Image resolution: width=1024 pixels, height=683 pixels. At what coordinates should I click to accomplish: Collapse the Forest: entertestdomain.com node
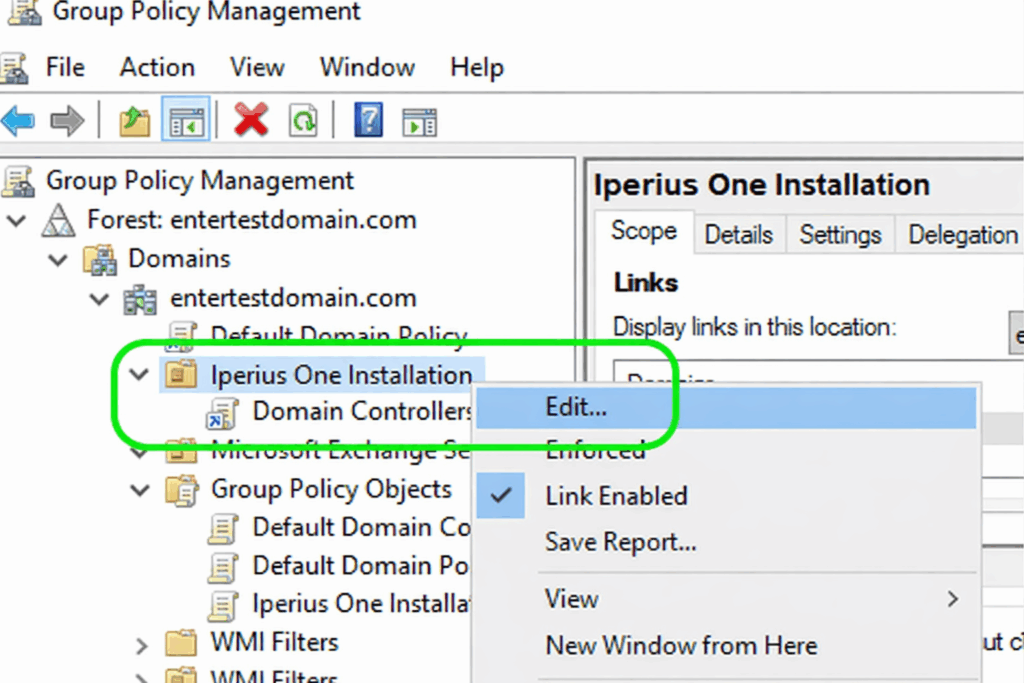coord(16,220)
